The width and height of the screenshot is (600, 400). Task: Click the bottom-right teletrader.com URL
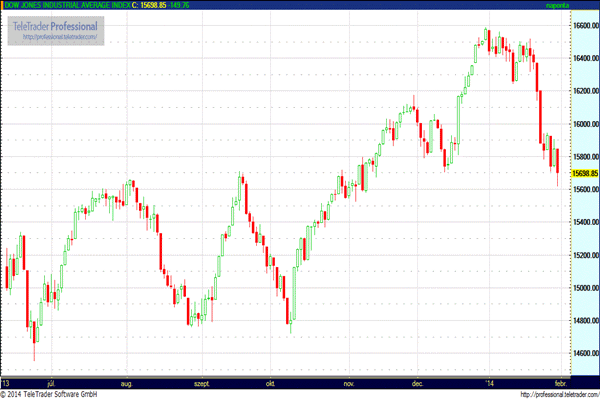click(559, 394)
